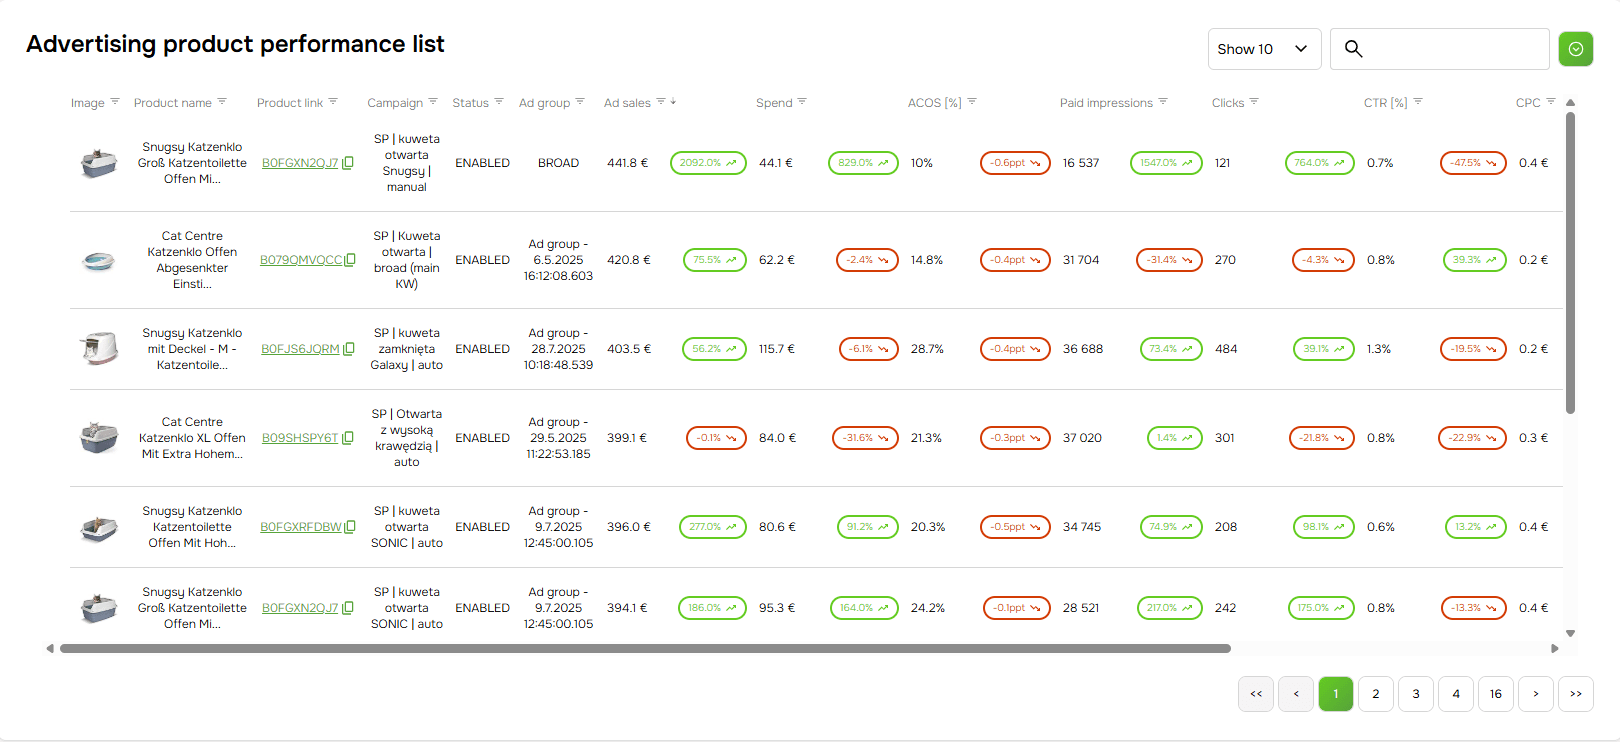Go to page 2 of results
The height and width of the screenshot is (742, 1620).
1376,694
